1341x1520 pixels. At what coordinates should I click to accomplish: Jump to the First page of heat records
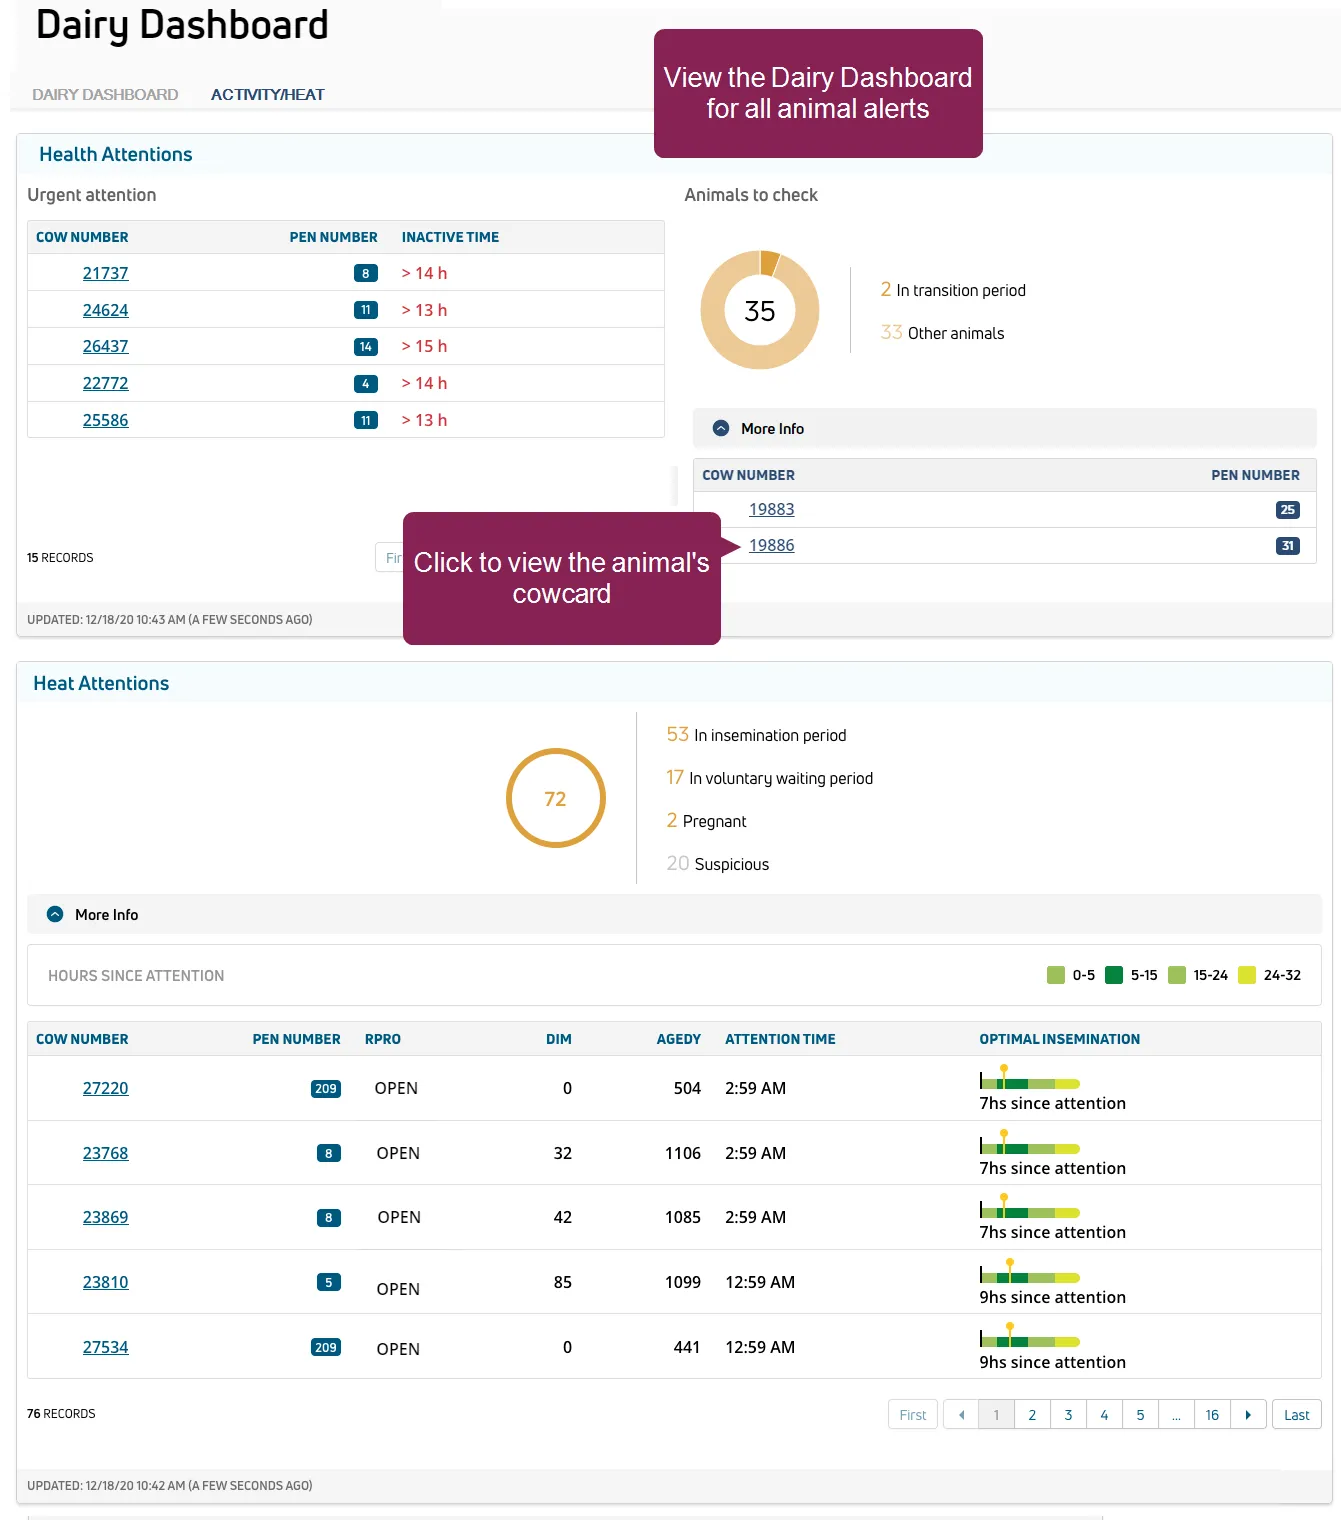click(x=912, y=1414)
